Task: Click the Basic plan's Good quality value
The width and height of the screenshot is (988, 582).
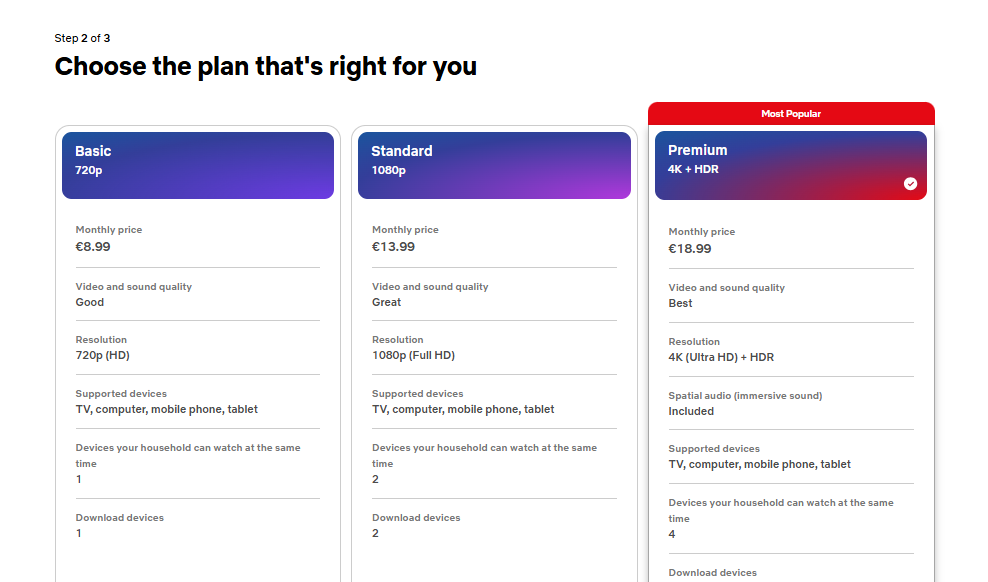Action: tap(90, 302)
